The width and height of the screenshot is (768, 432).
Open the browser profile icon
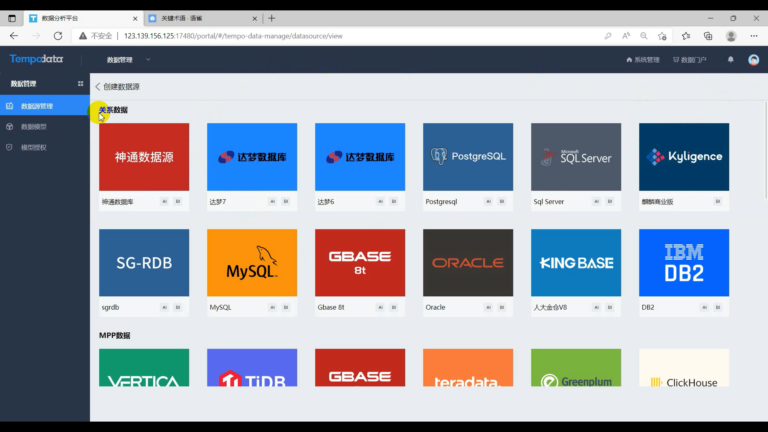731,36
